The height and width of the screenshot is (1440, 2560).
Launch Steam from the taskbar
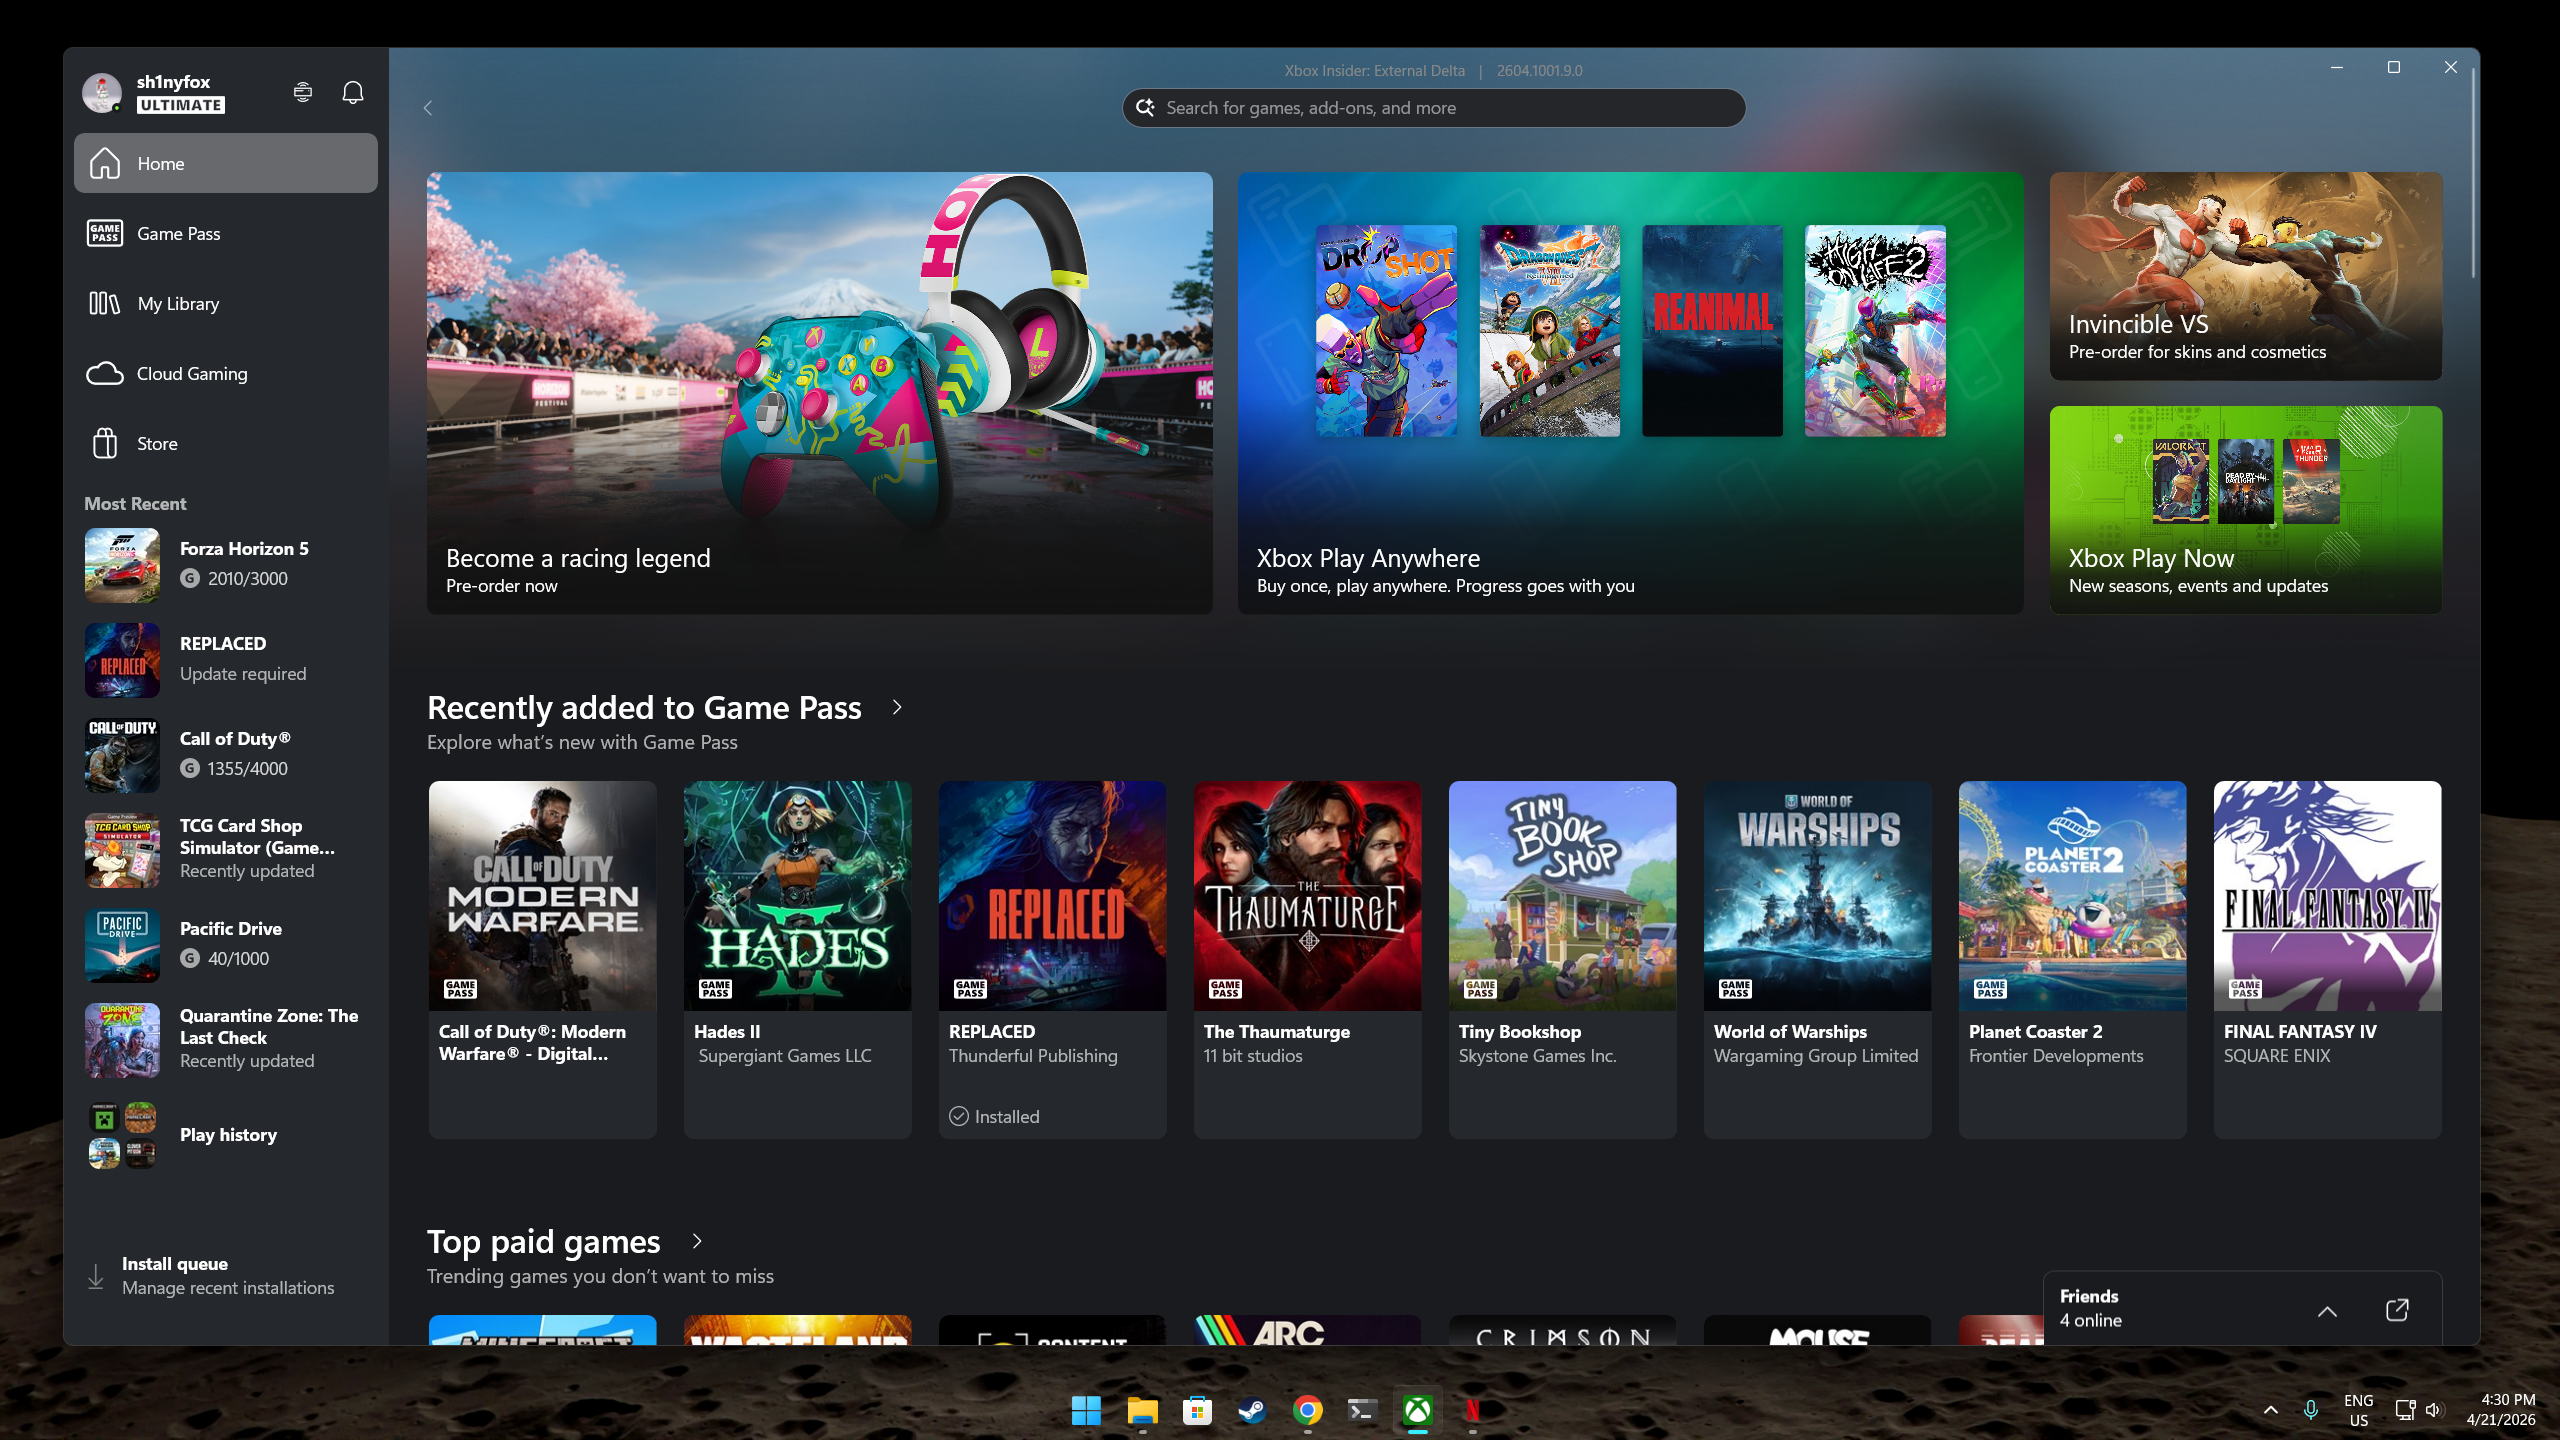pyautogui.click(x=1251, y=1411)
